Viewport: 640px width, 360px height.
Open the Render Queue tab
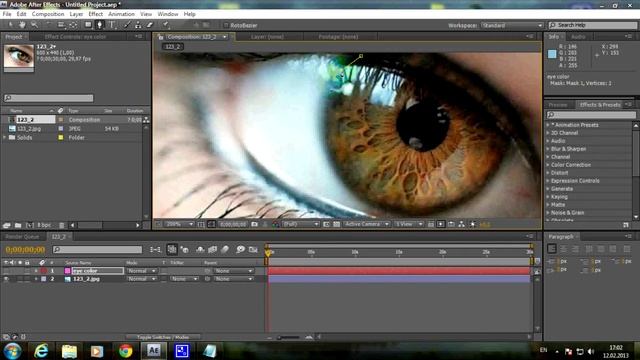click(22, 237)
